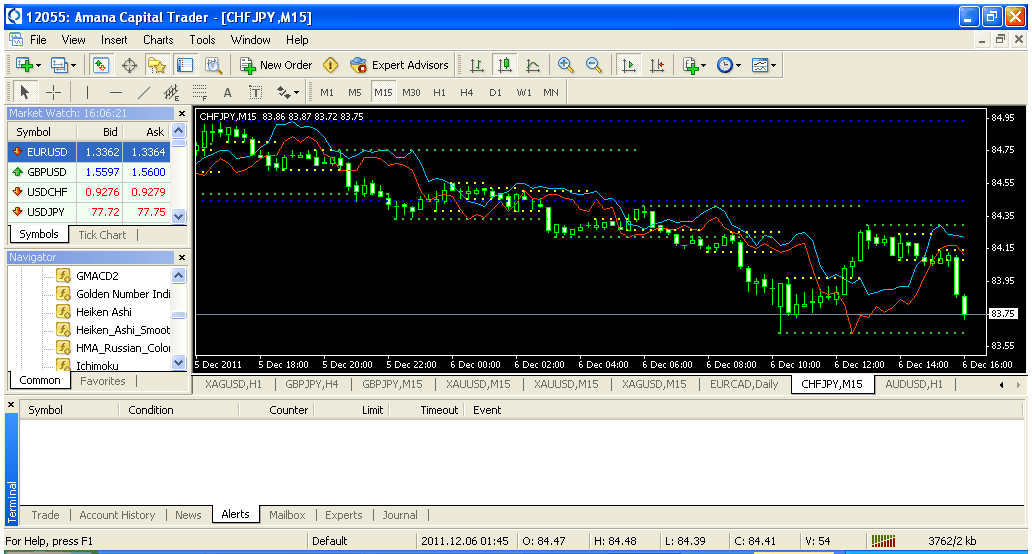The width and height of the screenshot is (1032, 554).
Task: Pick the Horizontal Line drawing tool
Action: click(x=115, y=92)
